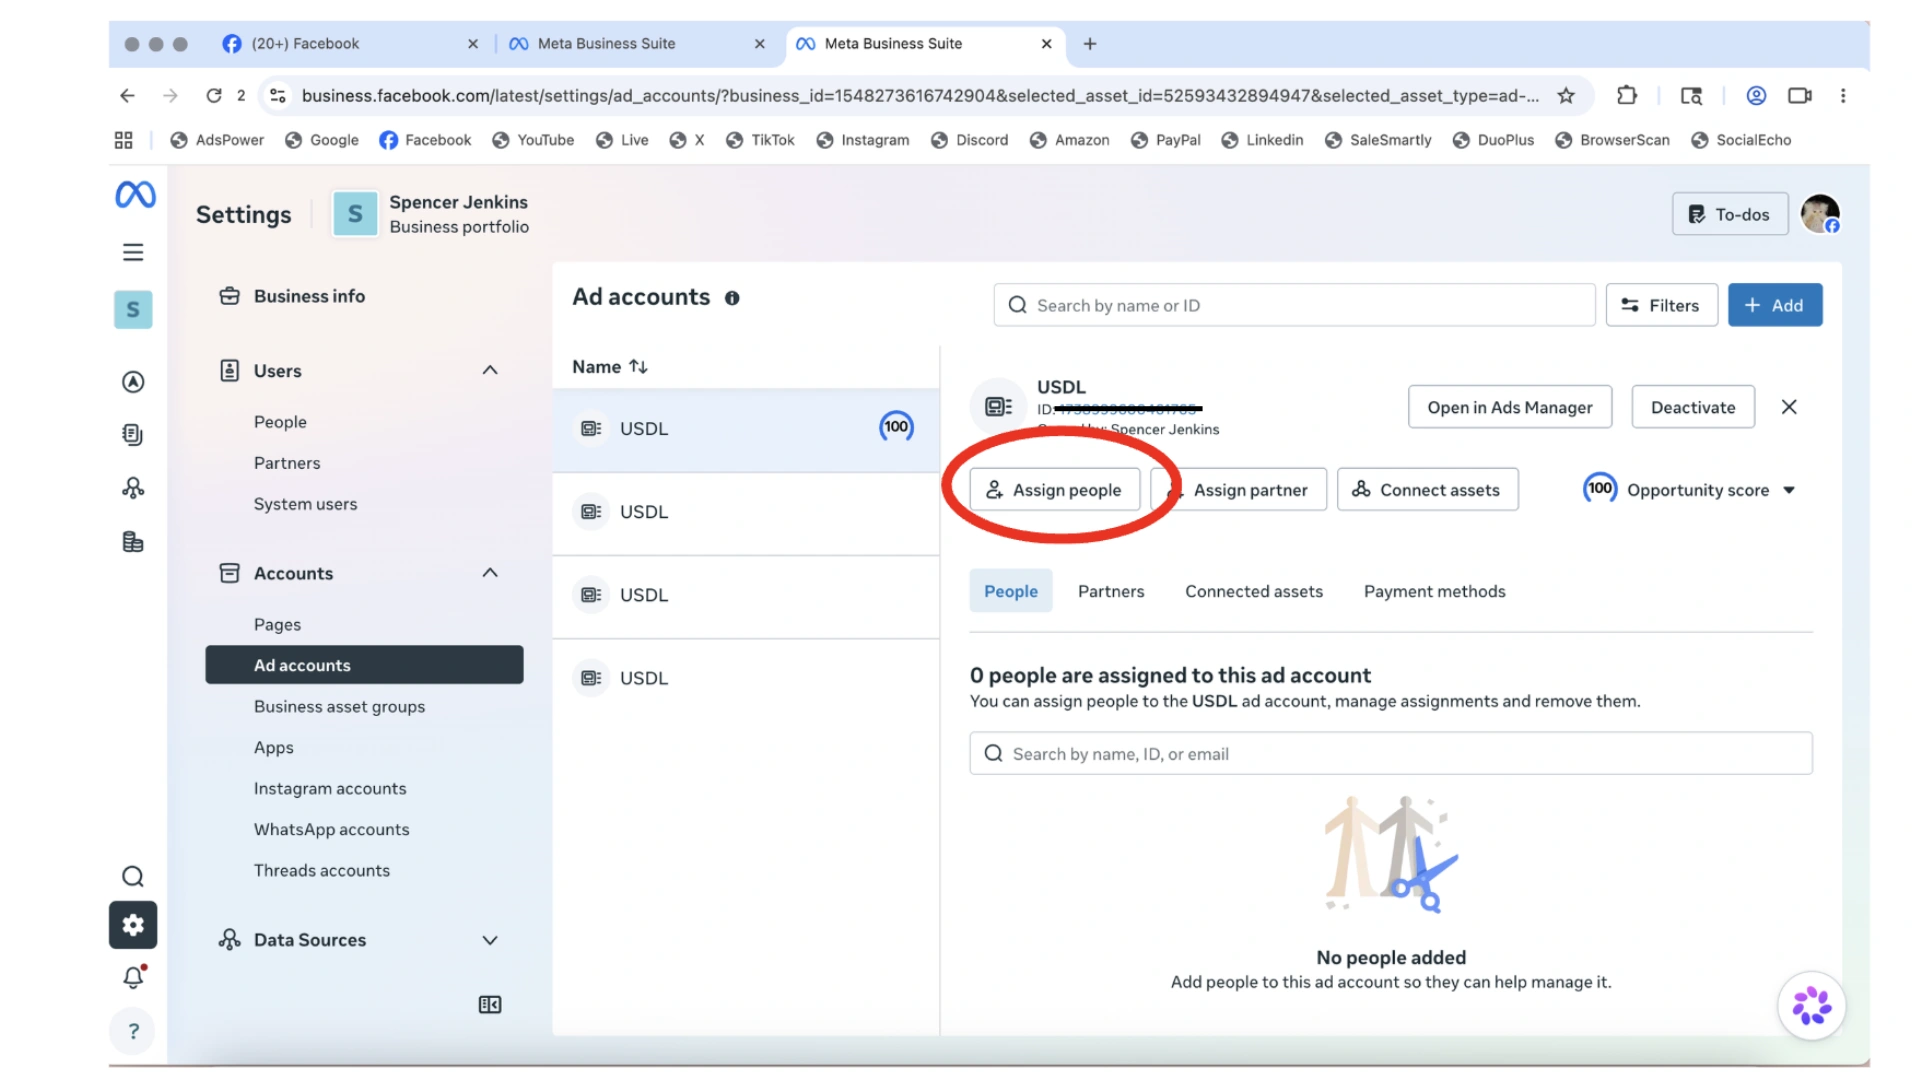Open the YouTube bookmark
Viewport: 1920px width, 1080px height.
coord(533,140)
